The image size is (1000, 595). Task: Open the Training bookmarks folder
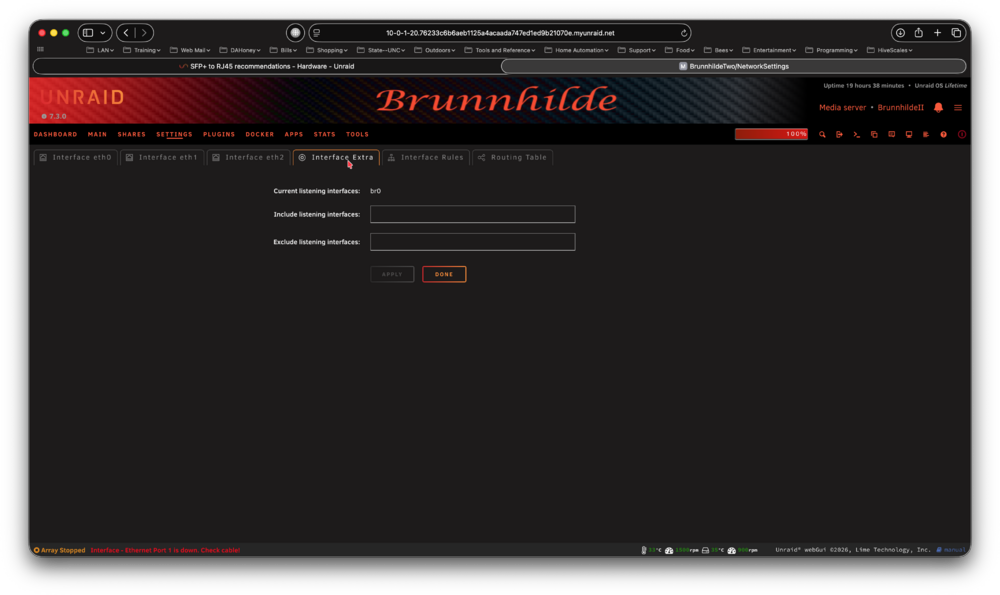142,50
